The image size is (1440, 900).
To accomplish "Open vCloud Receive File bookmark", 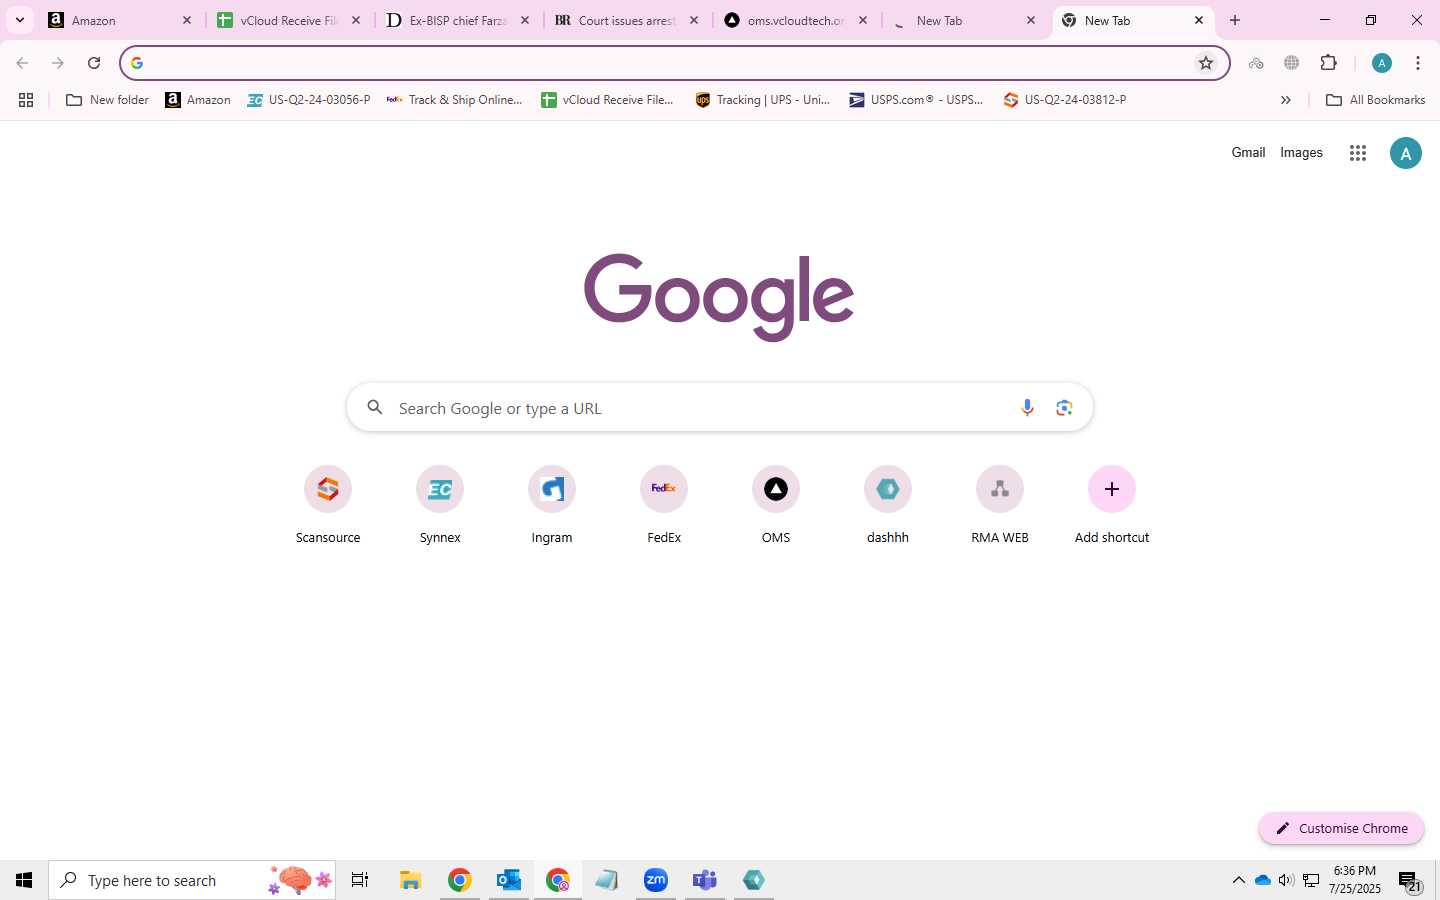I will tap(607, 100).
